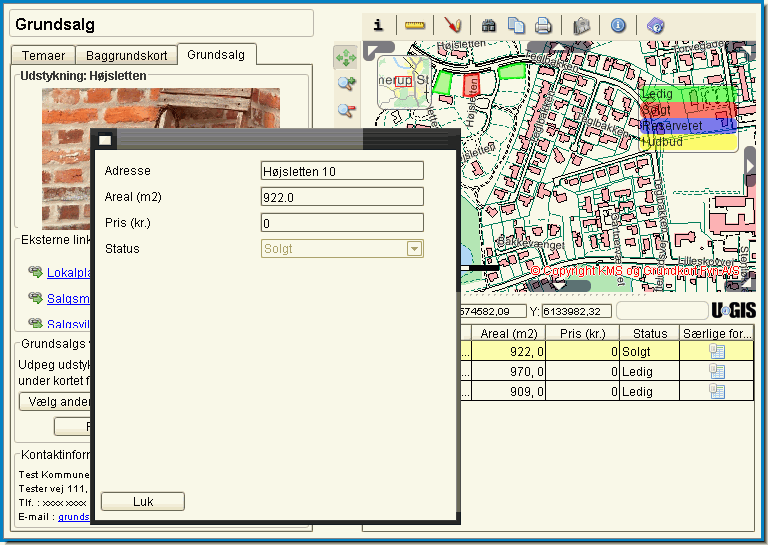Click the blue Reserveret legend swatch
The image size is (768, 545).
point(688,125)
